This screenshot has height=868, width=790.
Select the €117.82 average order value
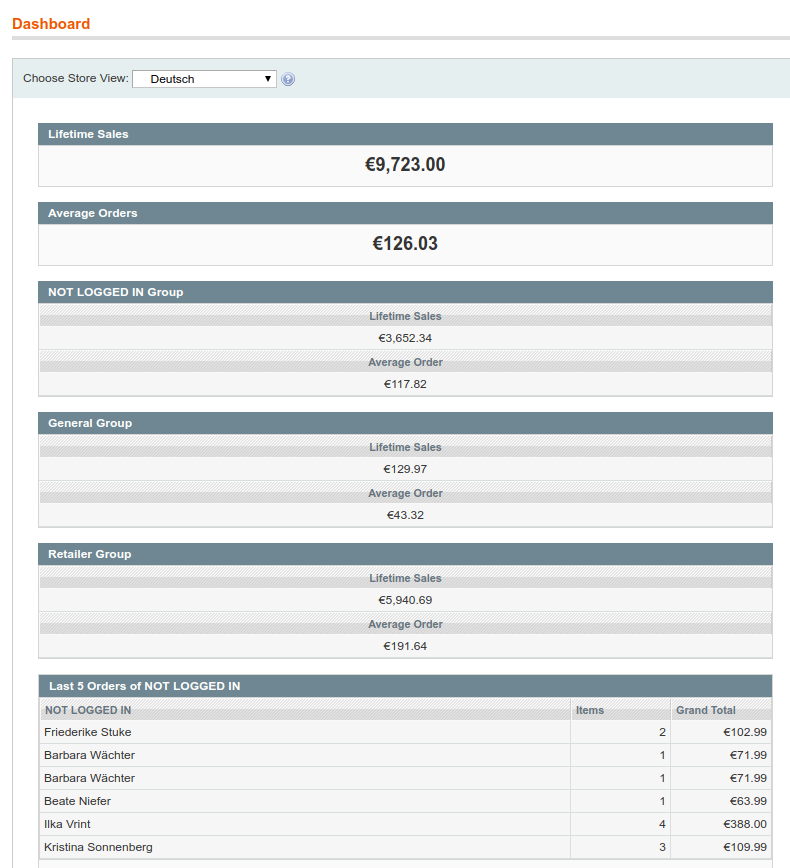tap(405, 384)
